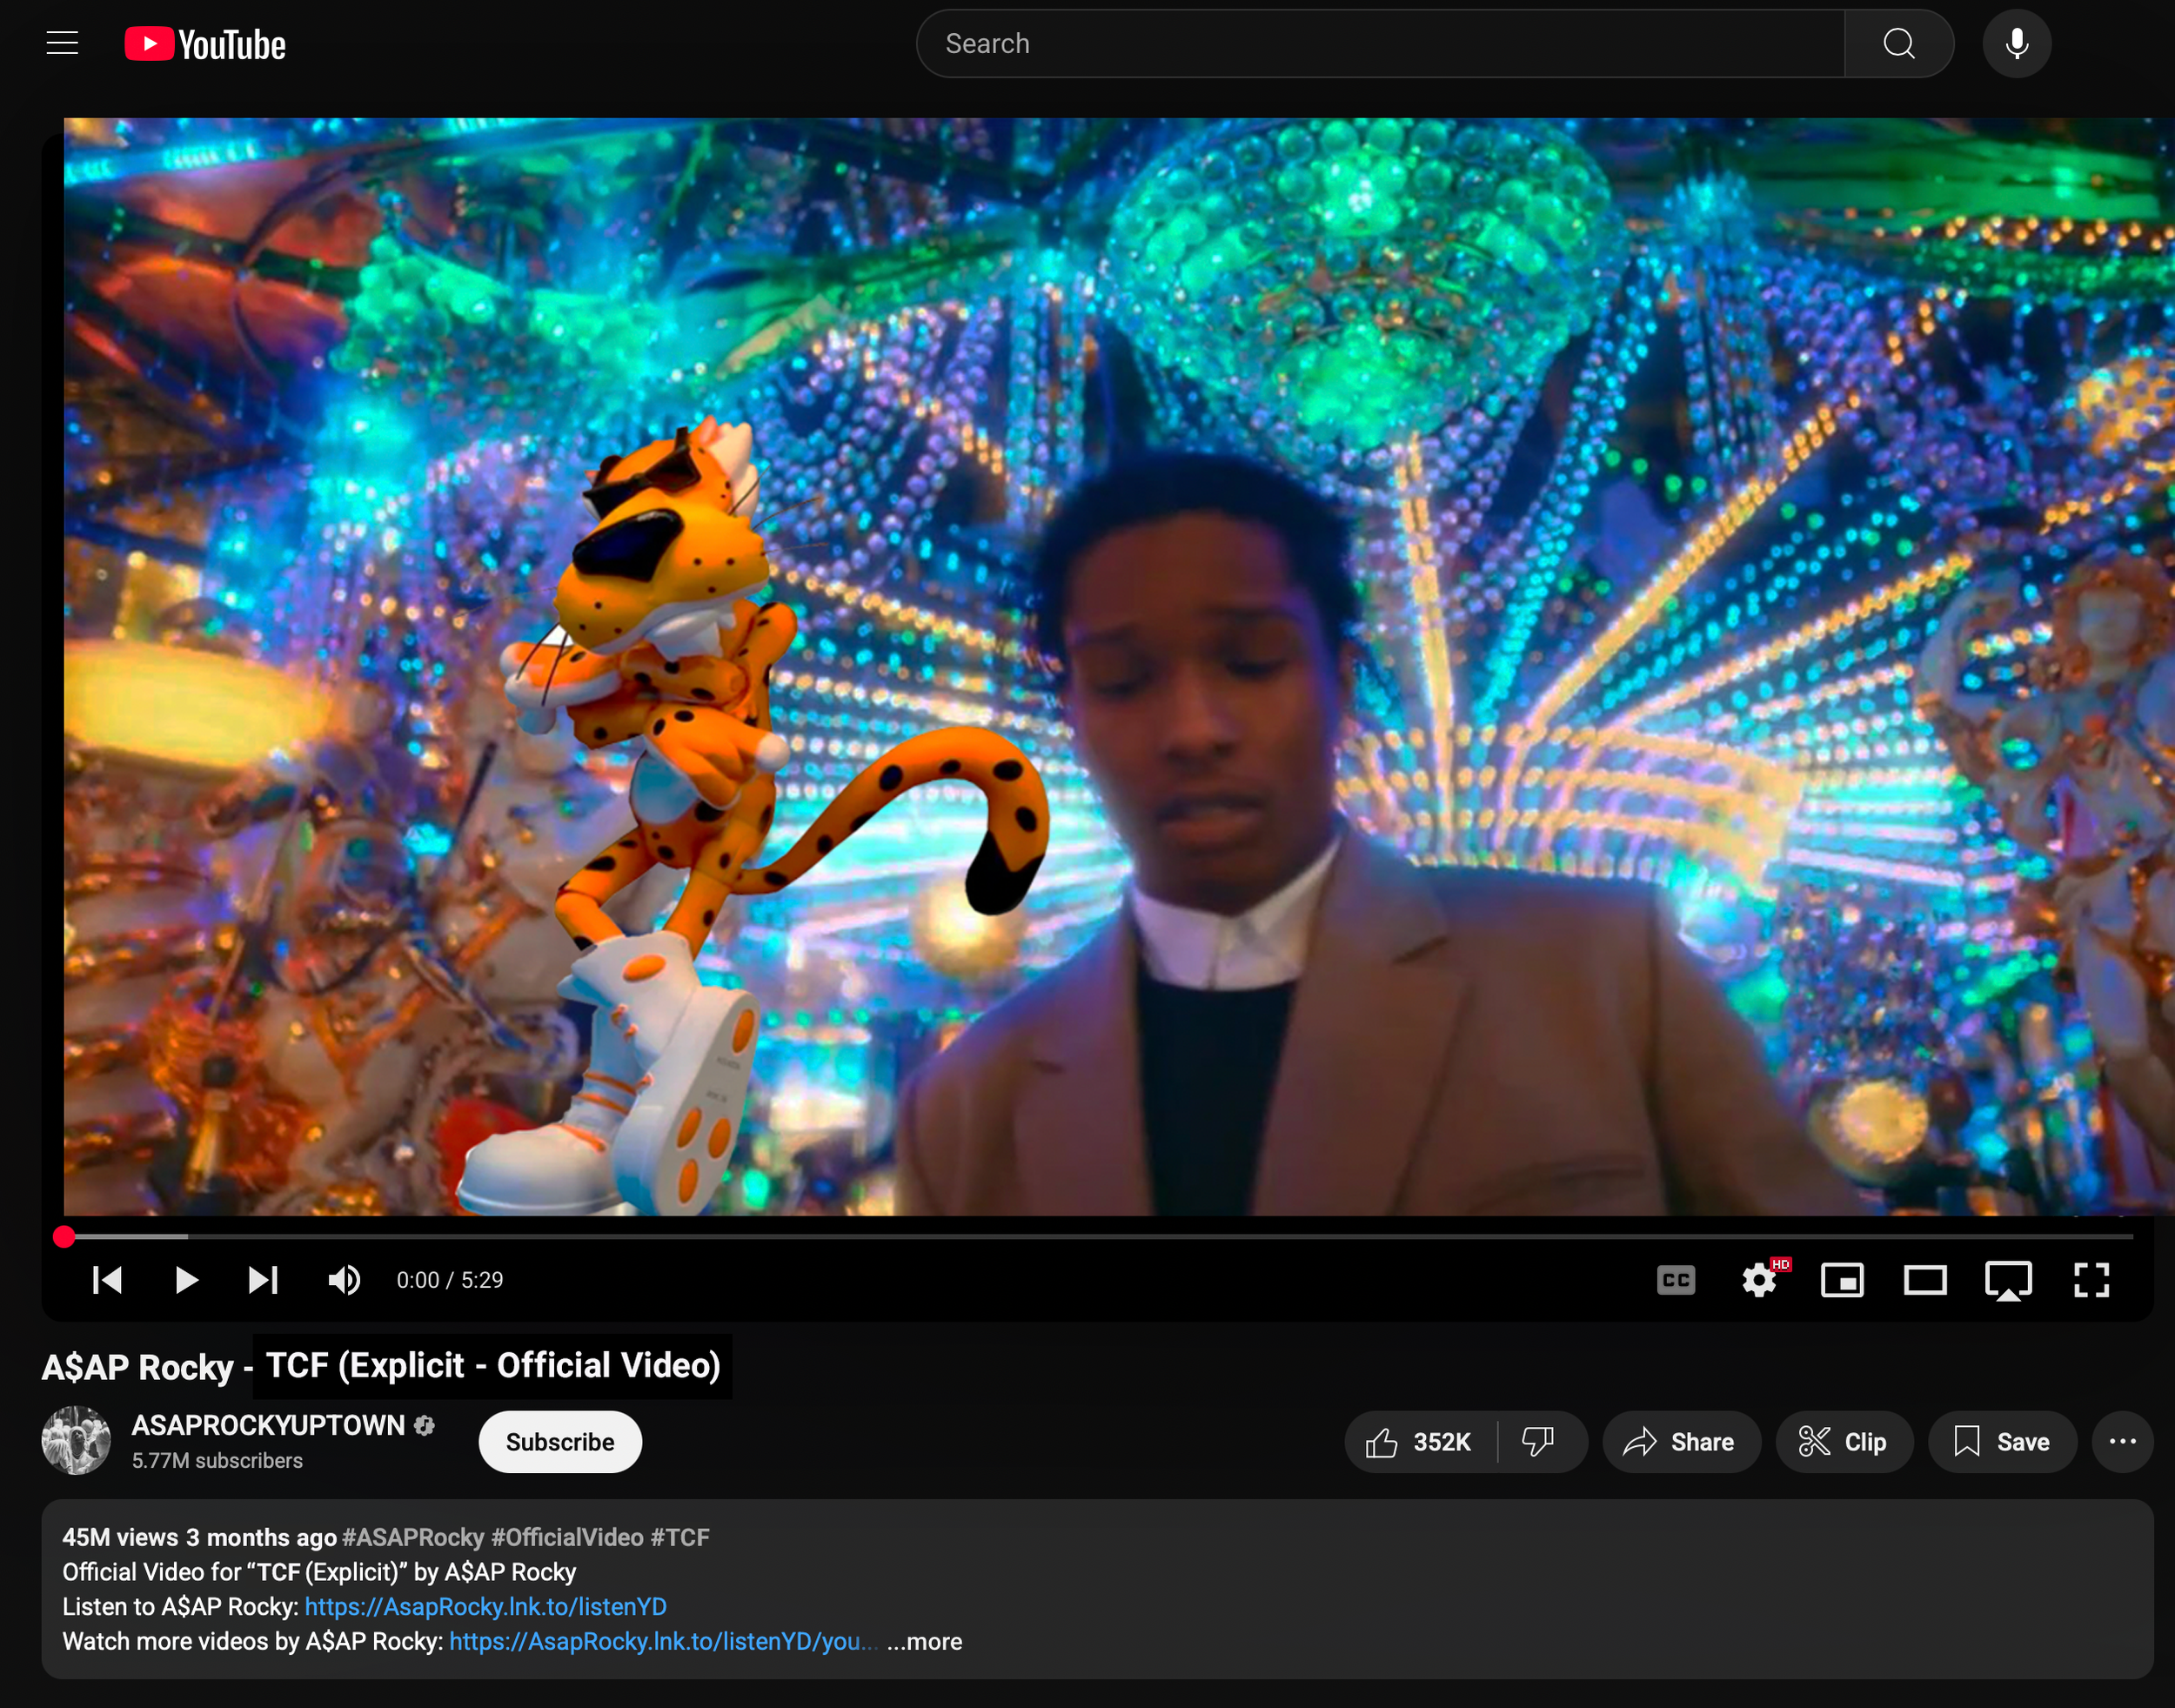Open the hamburger guide menu
This screenshot has height=1708, width=2175.
click(x=62, y=43)
